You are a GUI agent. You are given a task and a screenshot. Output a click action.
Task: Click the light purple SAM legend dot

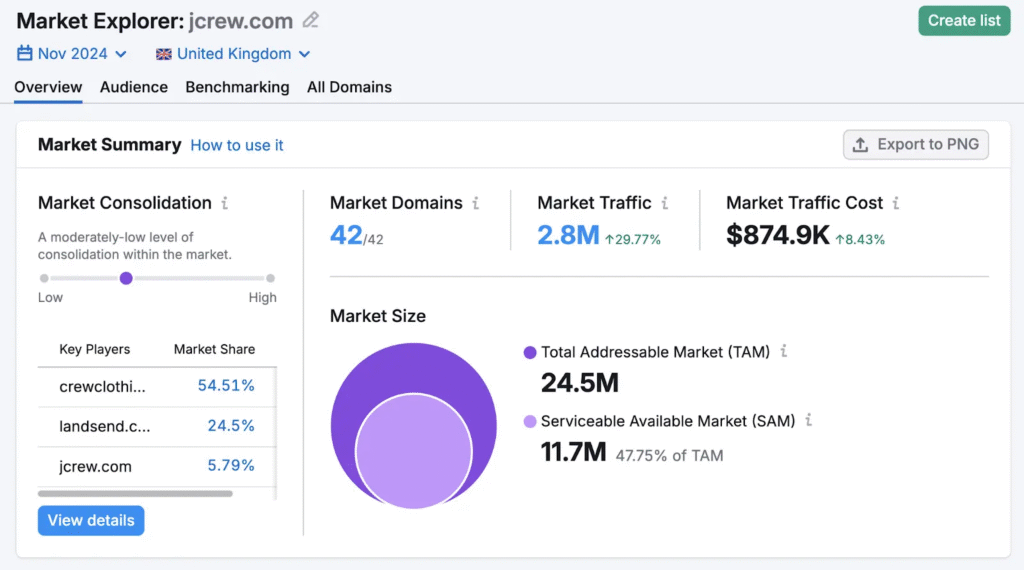click(x=530, y=421)
